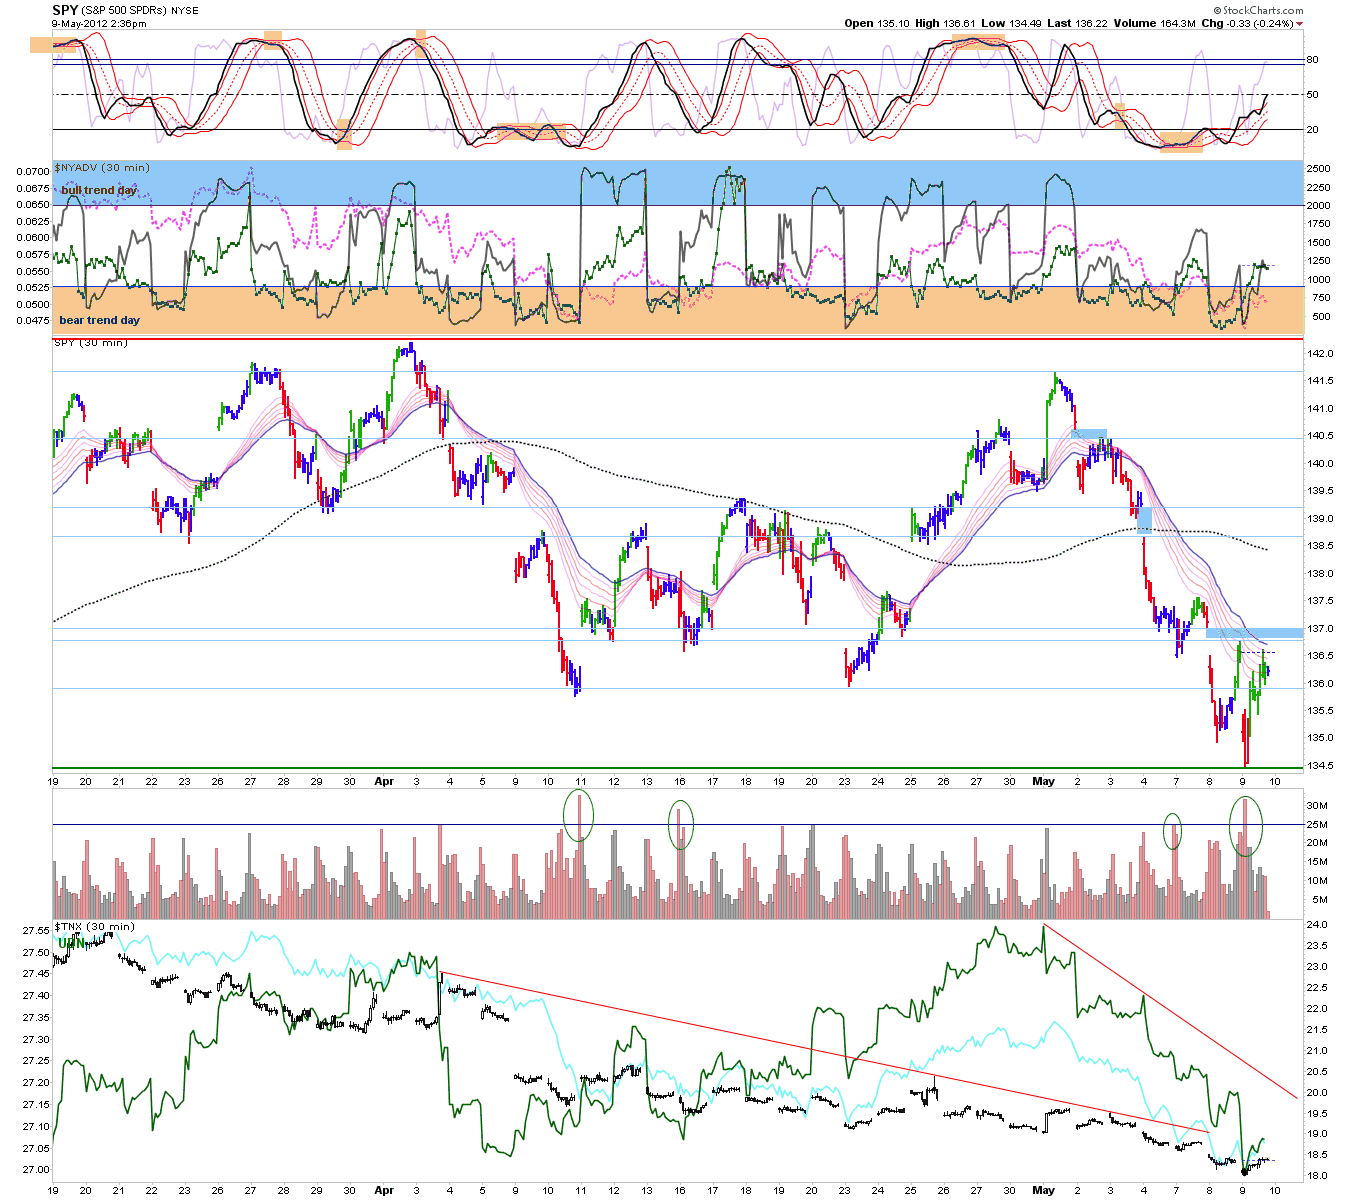
Task: Click the circled volume spike above May 9
Action: tap(1245, 826)
